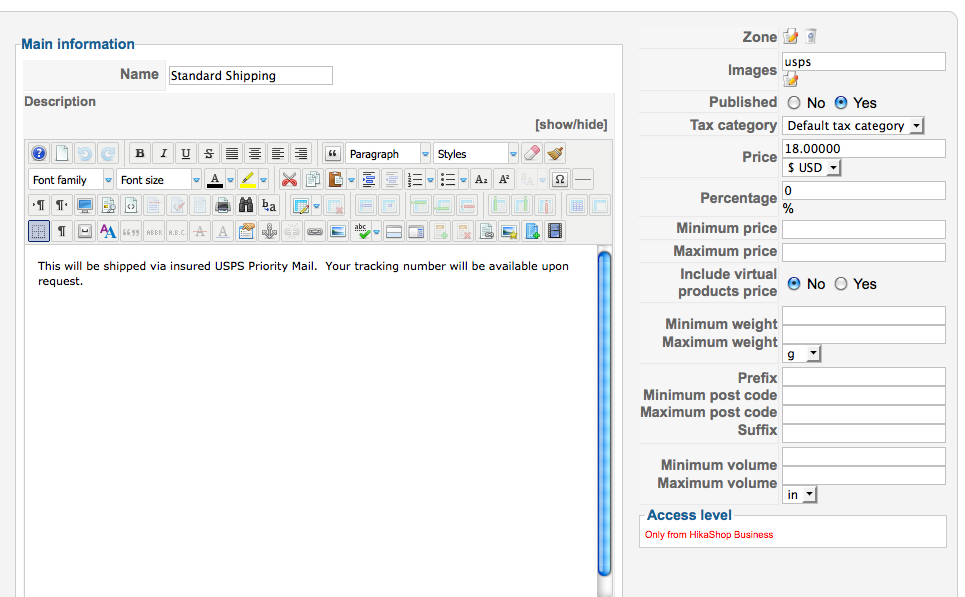The height and width of the screenshot is (597, 965).
Task: Open the editor help icon
Action: click(x=39, y=153)
